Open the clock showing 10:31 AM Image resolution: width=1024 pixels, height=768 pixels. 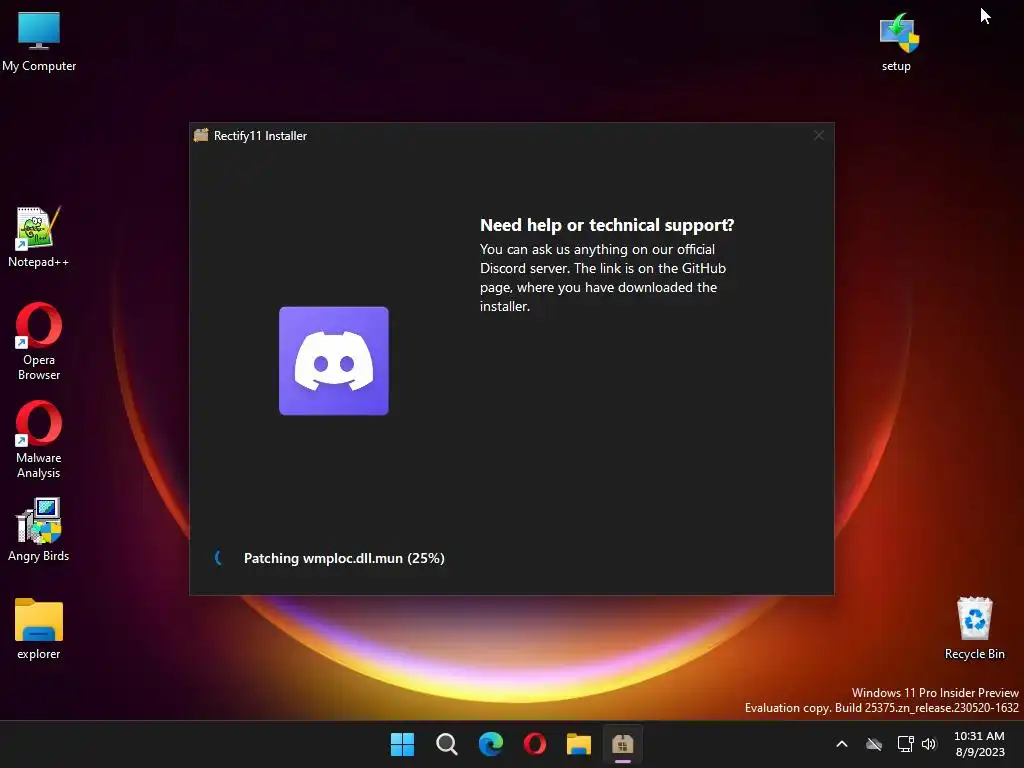tap(980, 744)
